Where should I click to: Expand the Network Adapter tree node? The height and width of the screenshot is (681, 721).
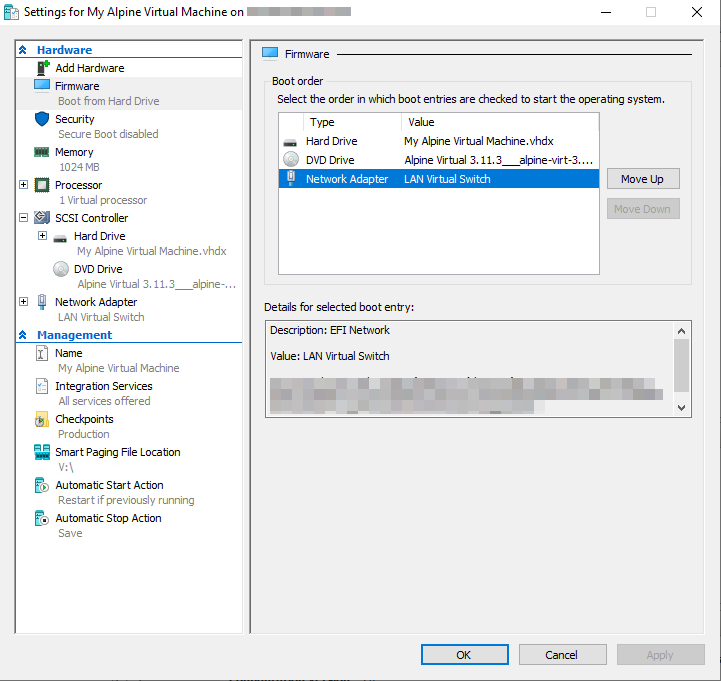[x=24, y=302]
